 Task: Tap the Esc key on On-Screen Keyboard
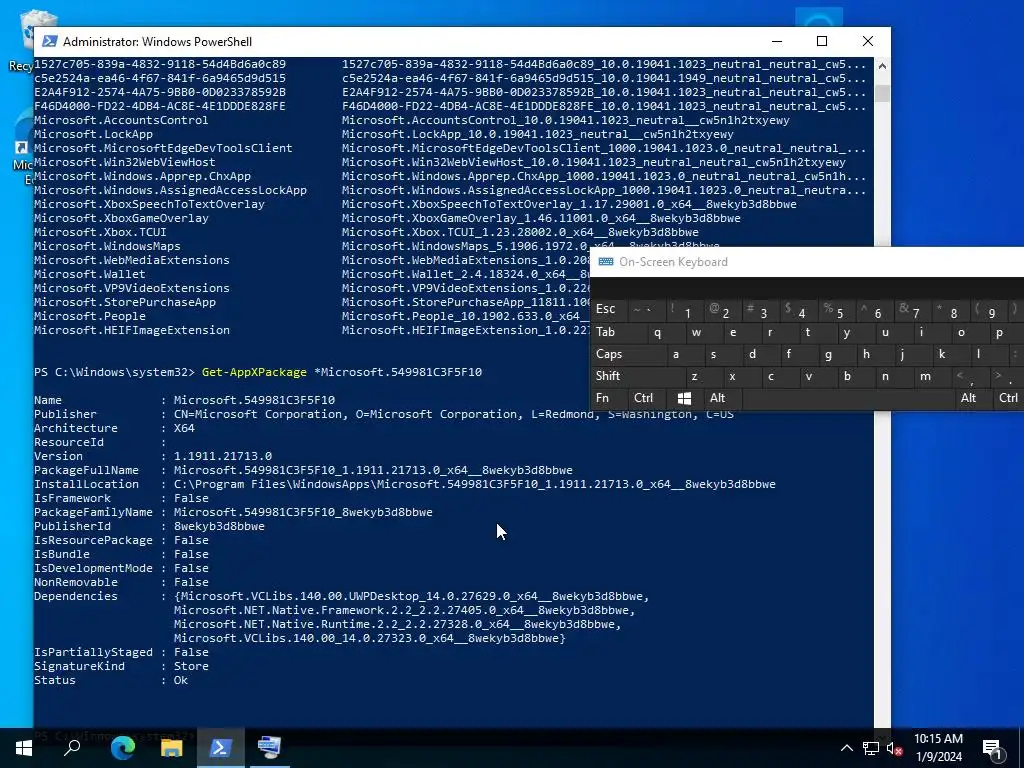(608, 310)
